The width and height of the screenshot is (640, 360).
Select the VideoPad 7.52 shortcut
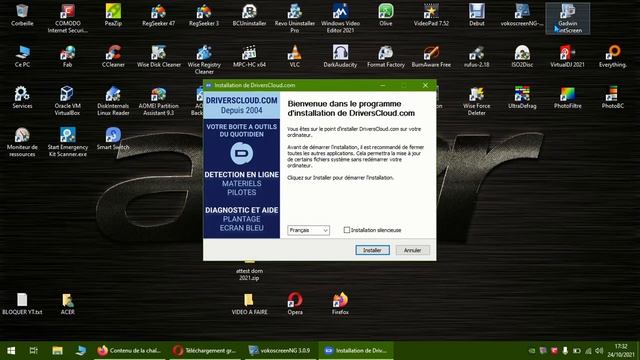pyautogui.click(x=431, y=15)
